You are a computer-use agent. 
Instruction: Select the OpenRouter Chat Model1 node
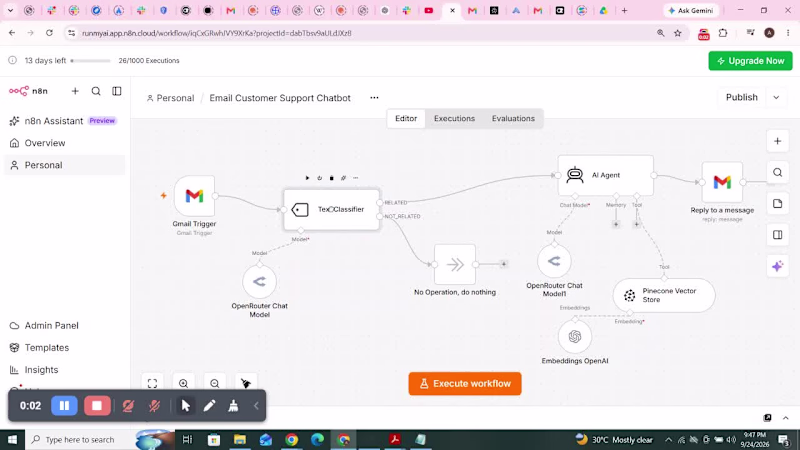[554, 261]
